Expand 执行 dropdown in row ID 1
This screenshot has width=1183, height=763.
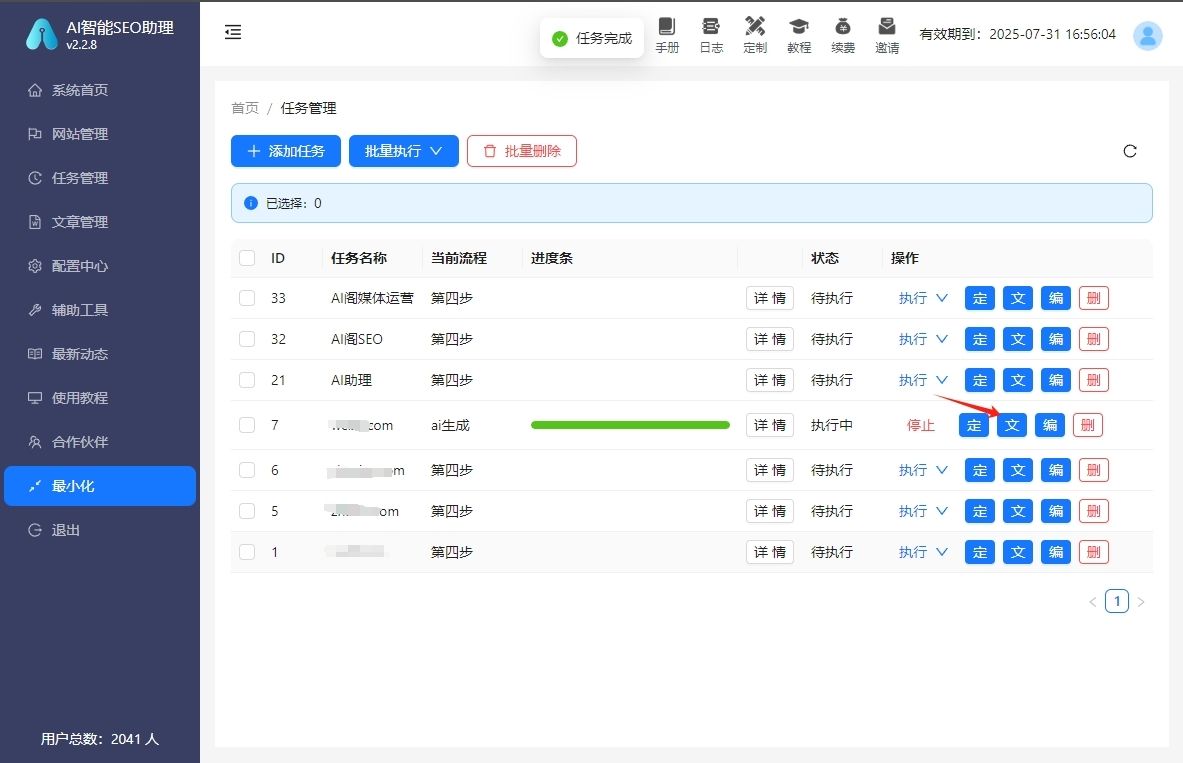923,552
